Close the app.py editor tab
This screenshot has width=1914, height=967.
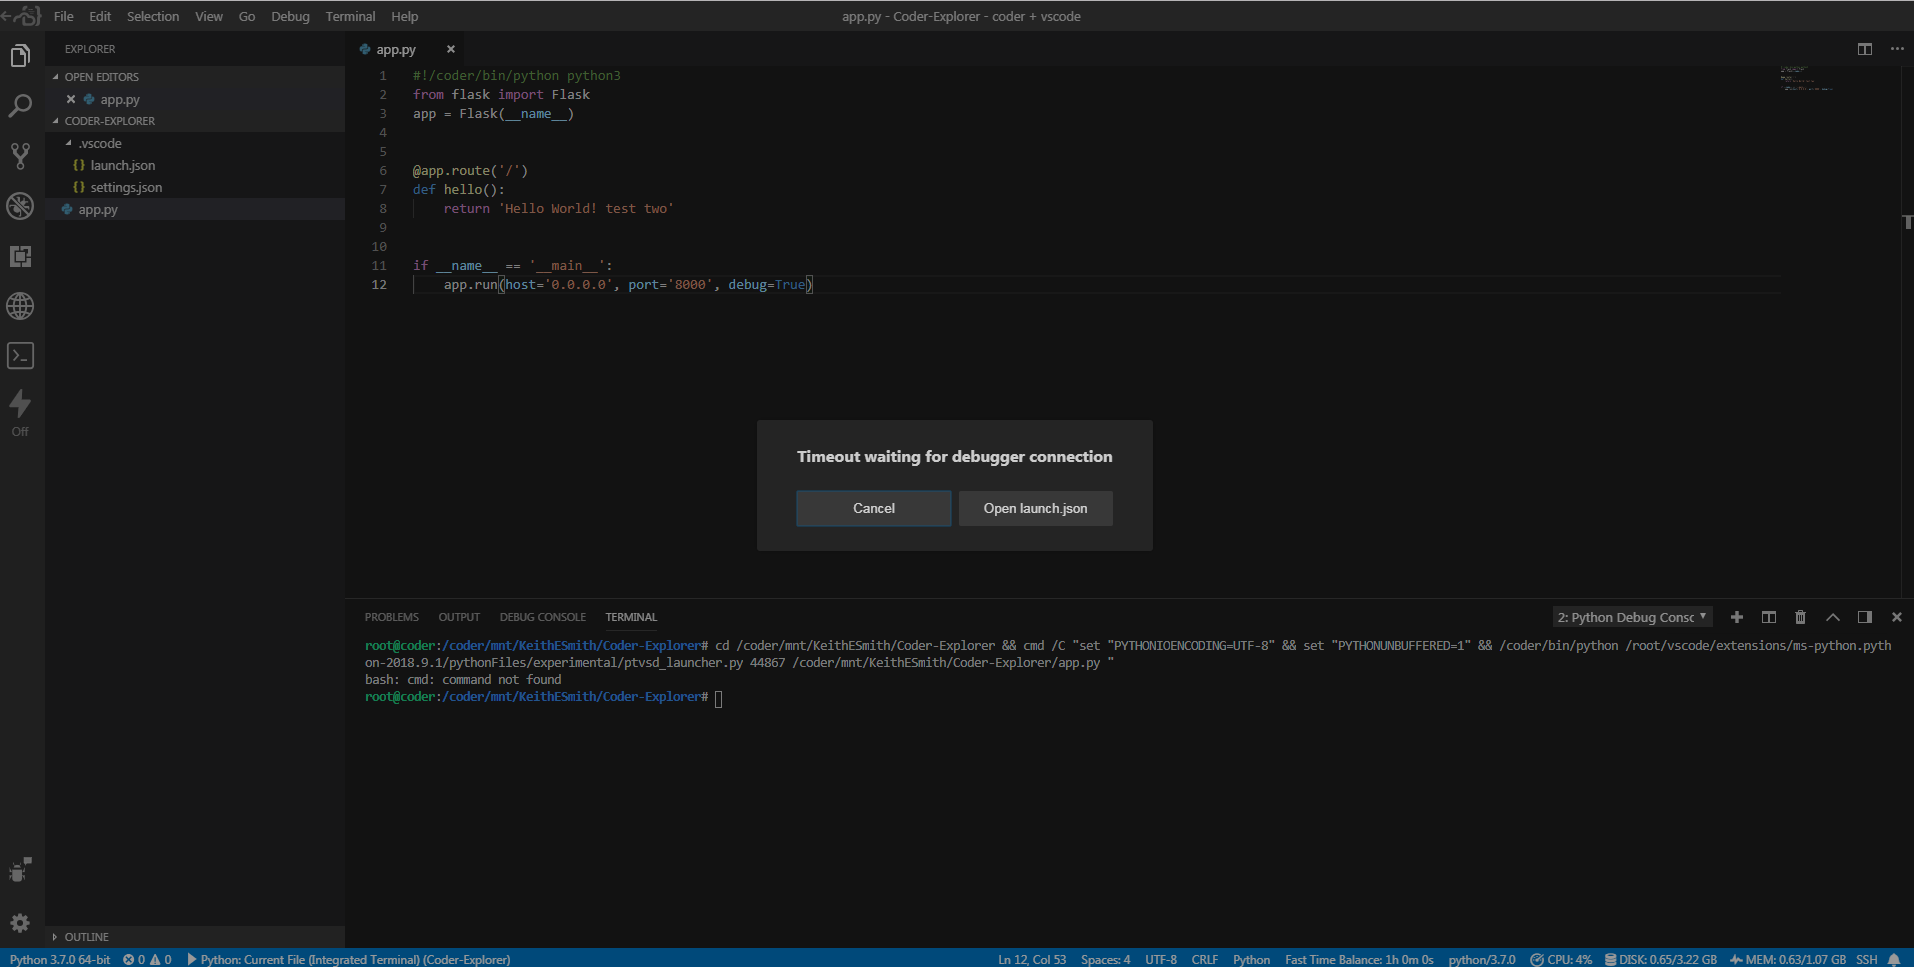point(450,49)
